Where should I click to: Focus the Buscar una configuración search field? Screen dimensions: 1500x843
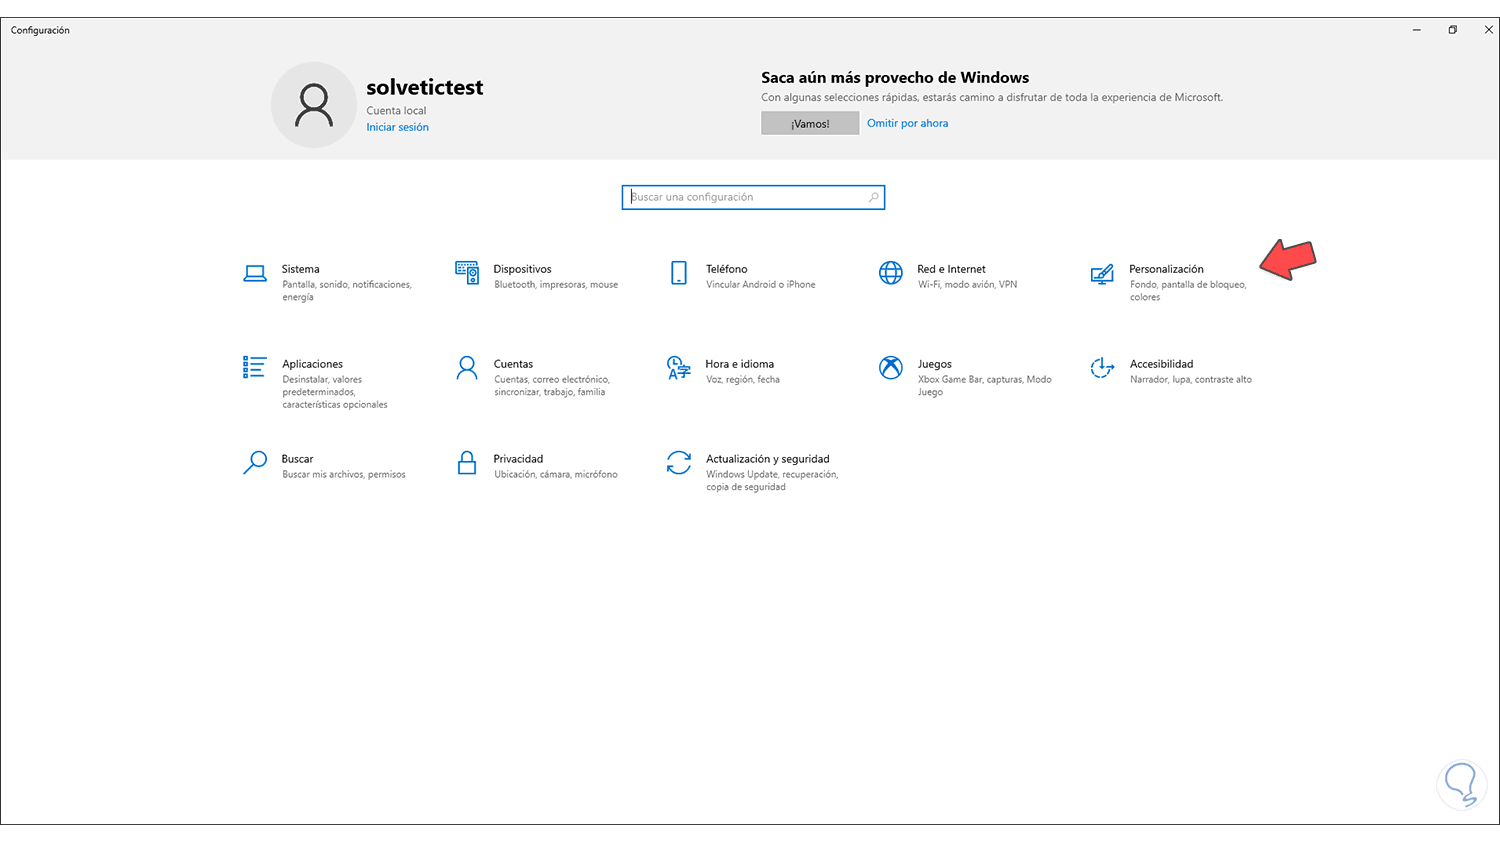[x=745, y=197]
